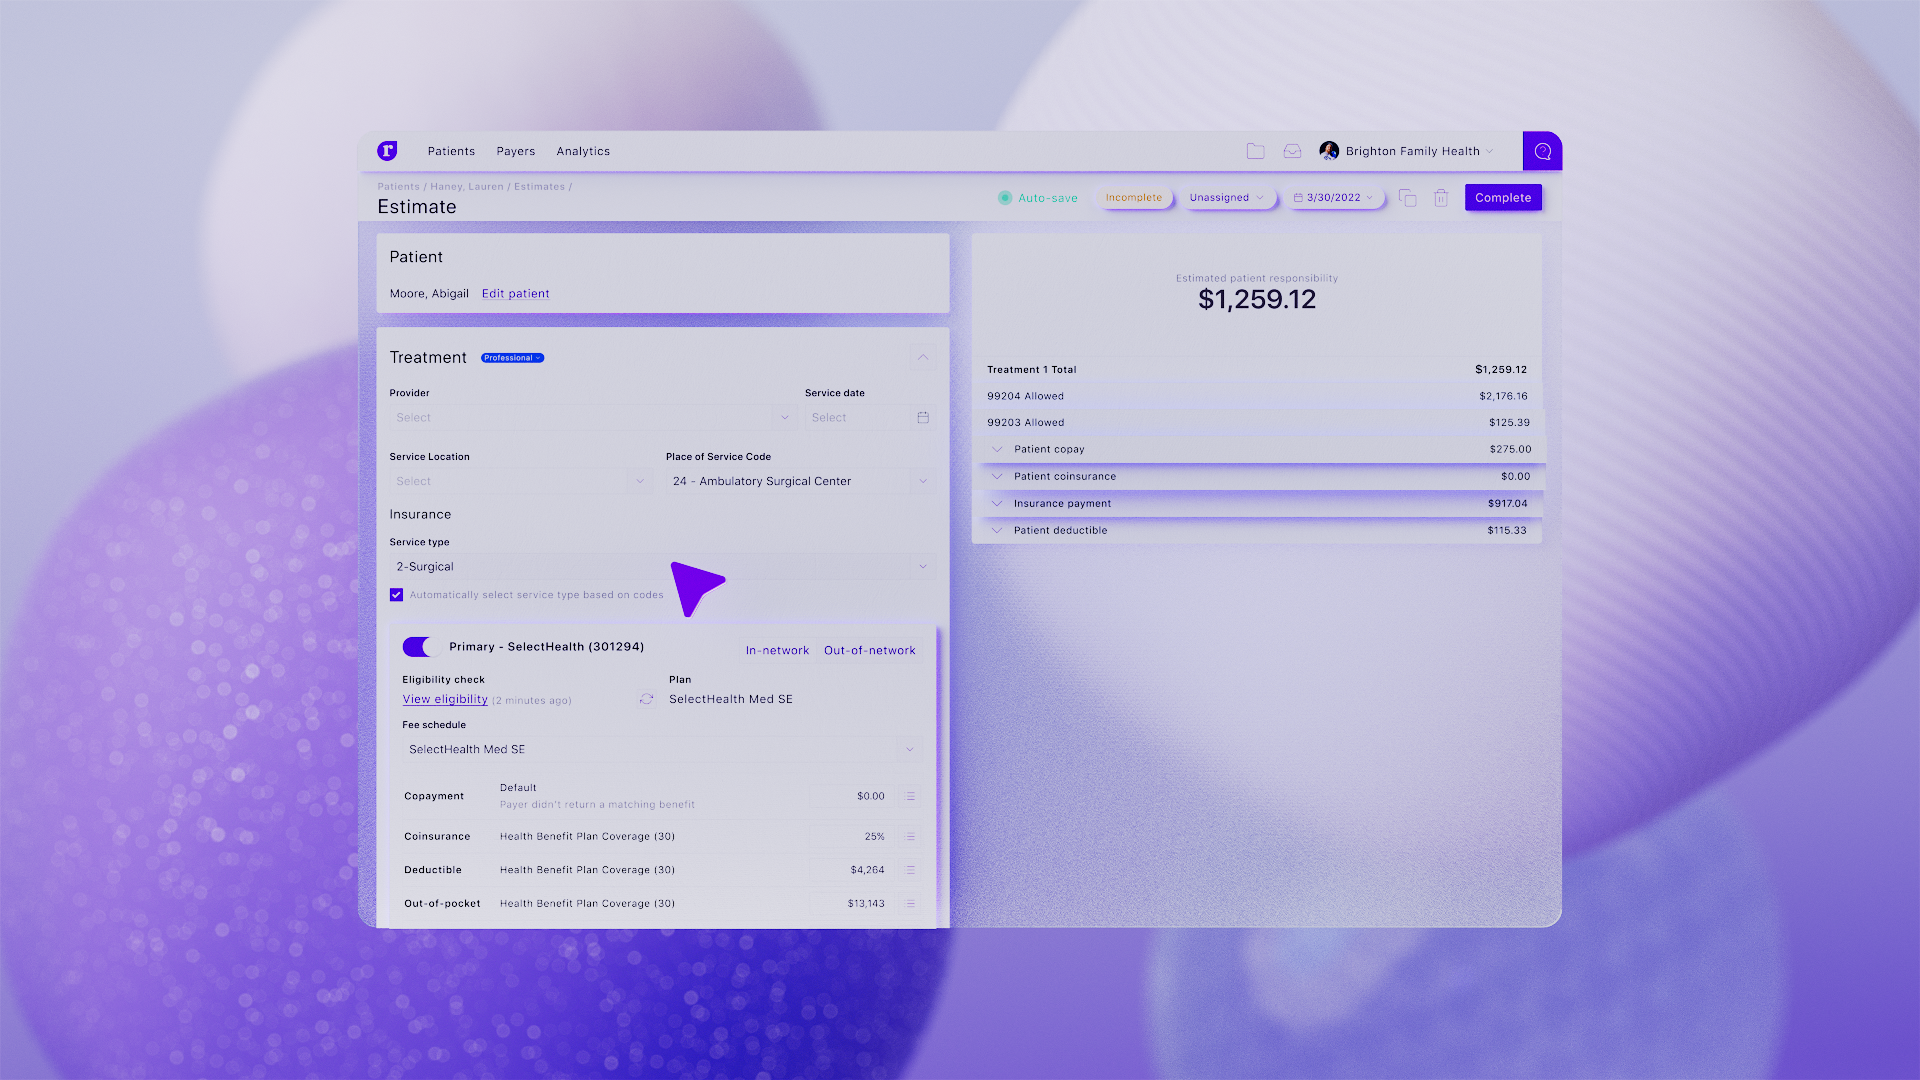
Task: Click the app logo icon in the navbar
Action: click(x=387, y=151)
